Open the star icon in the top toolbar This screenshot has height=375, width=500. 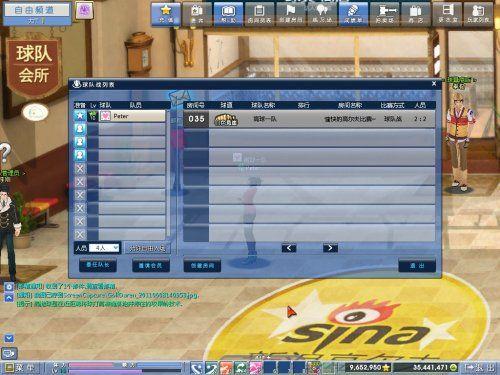pos(166,14)
